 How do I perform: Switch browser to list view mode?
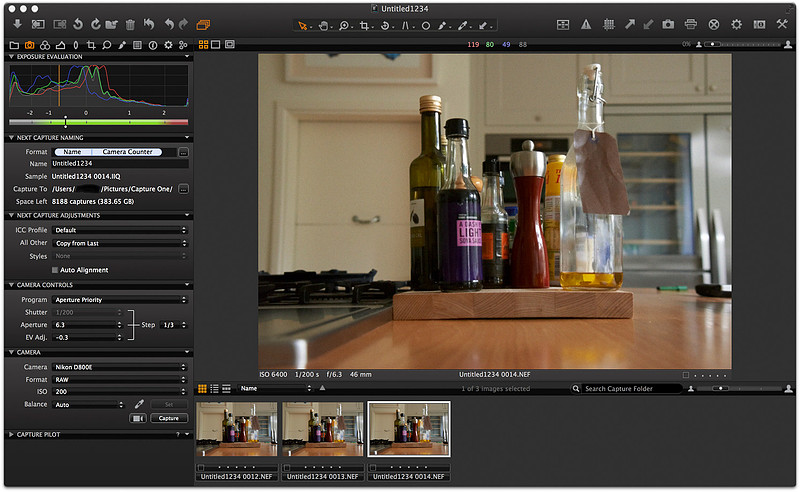tap(214, 388)
